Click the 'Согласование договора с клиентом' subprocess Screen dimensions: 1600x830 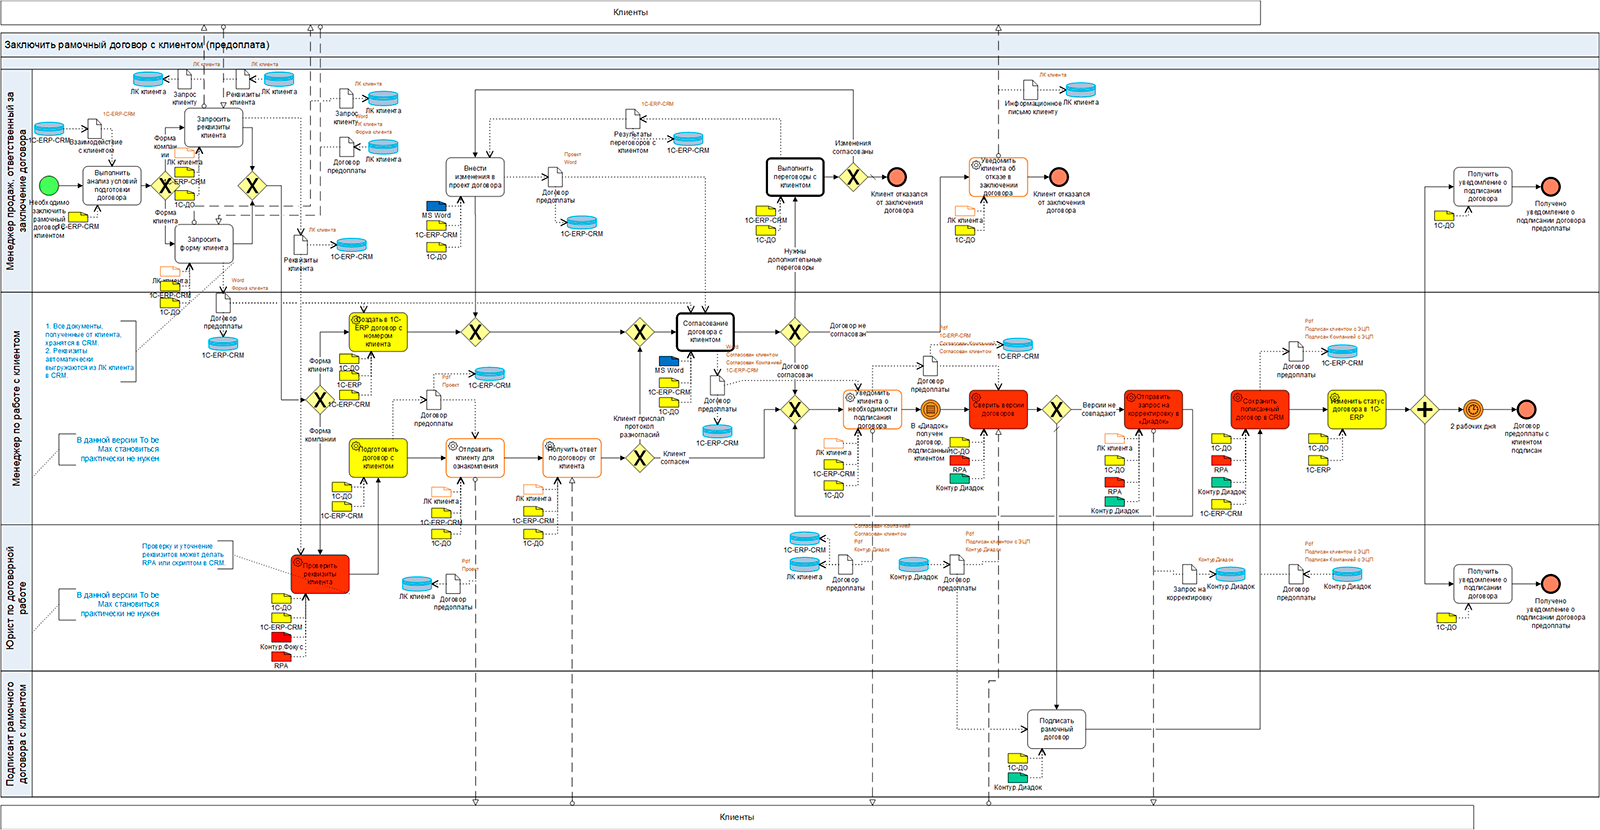click(705, 332)
